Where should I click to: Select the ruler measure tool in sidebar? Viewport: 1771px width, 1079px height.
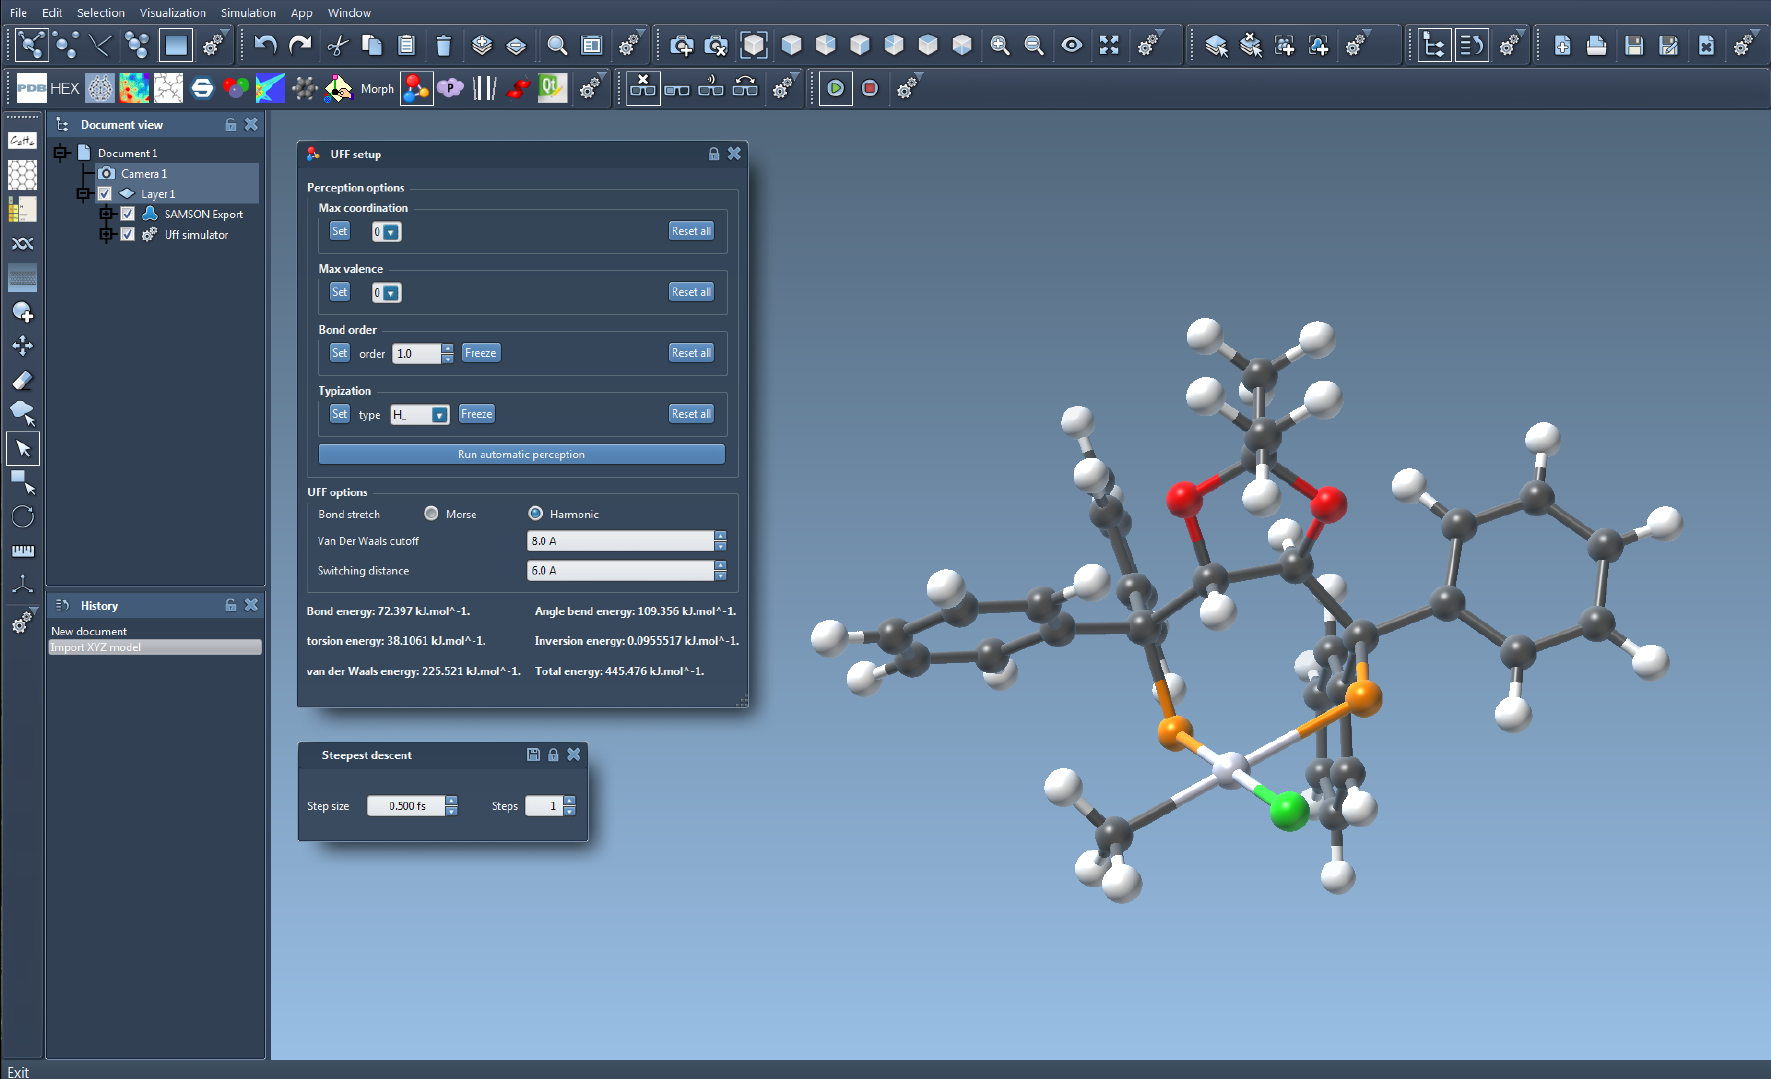pyautogui.click(x=22, y=551)
